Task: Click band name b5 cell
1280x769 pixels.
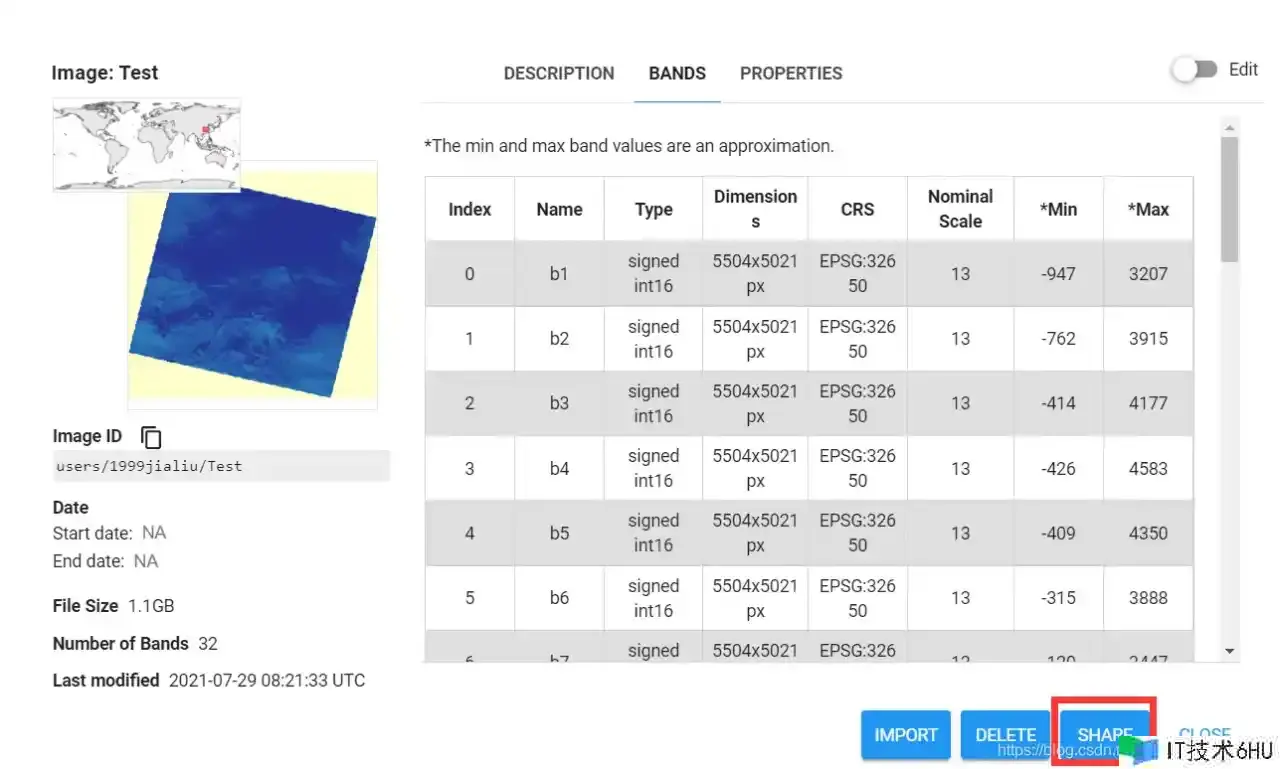Action: [559, 533]
